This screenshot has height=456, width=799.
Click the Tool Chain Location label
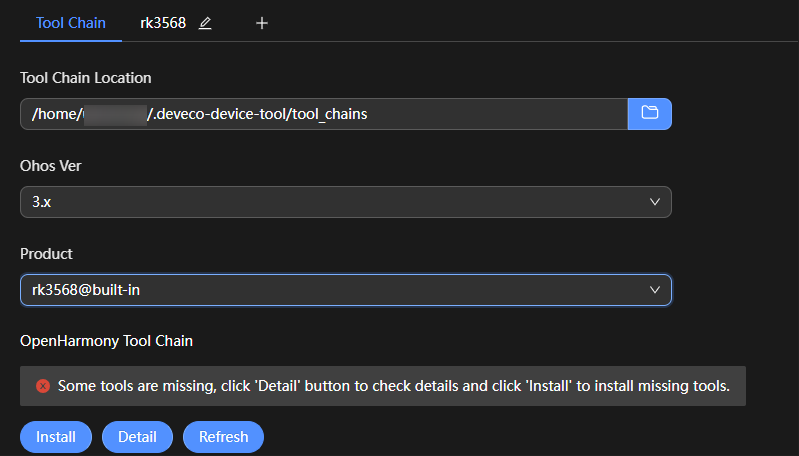point(86,77)
